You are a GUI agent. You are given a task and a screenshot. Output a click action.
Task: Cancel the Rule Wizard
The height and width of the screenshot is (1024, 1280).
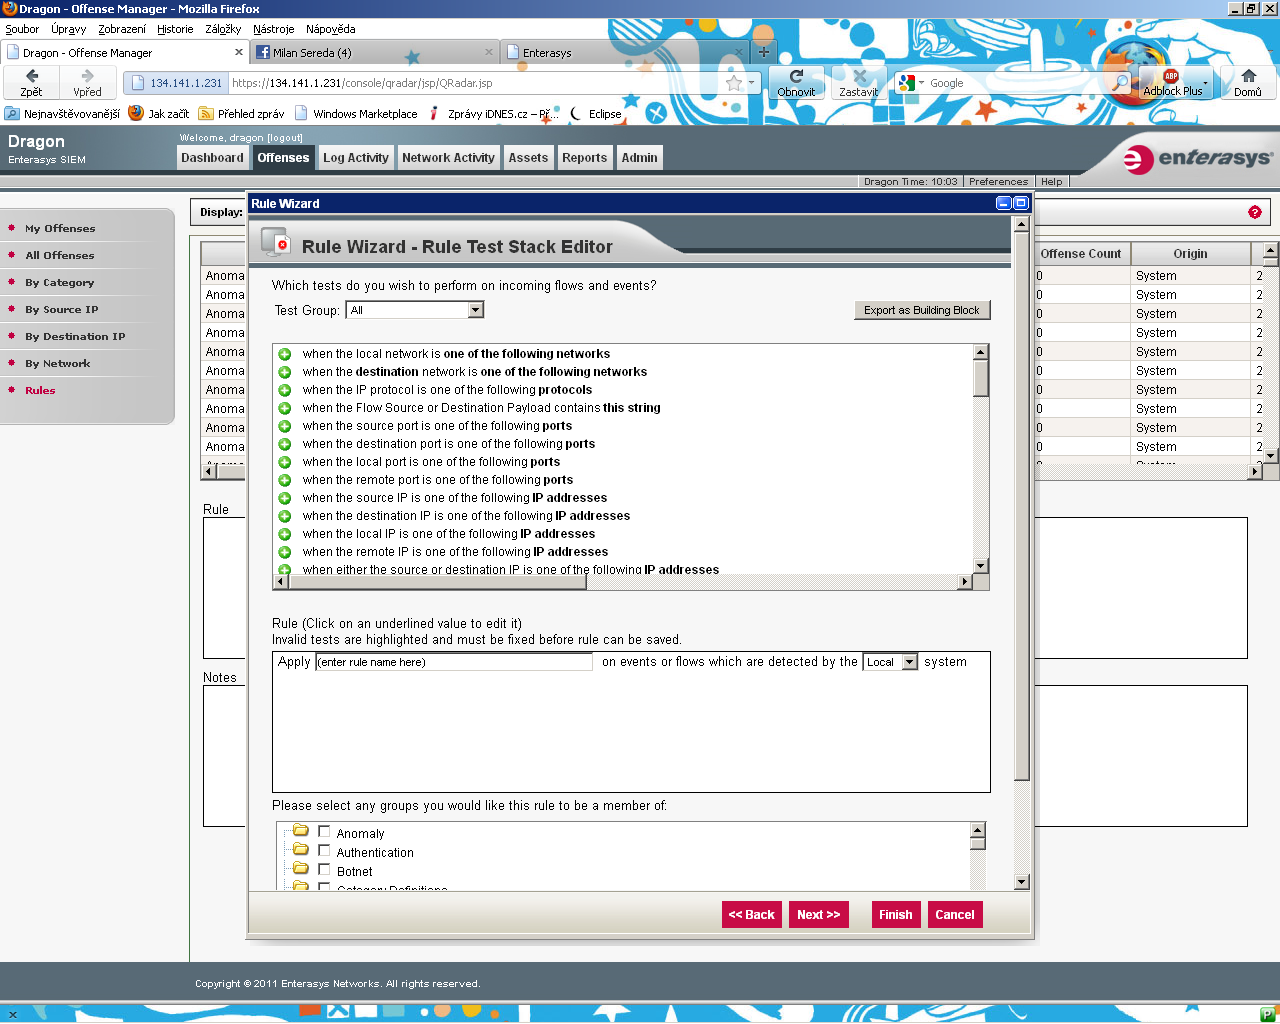click(955, 914)
